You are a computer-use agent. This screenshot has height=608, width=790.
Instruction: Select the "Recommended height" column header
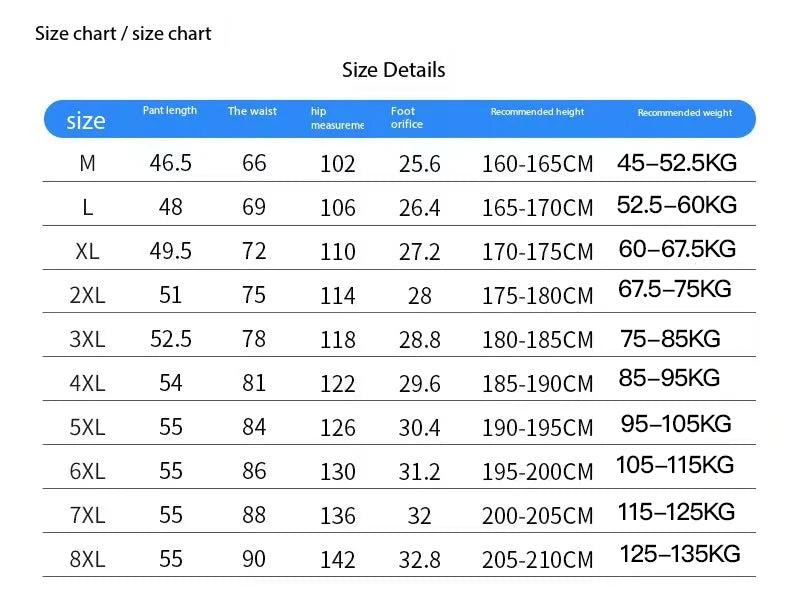click(537, 112)
